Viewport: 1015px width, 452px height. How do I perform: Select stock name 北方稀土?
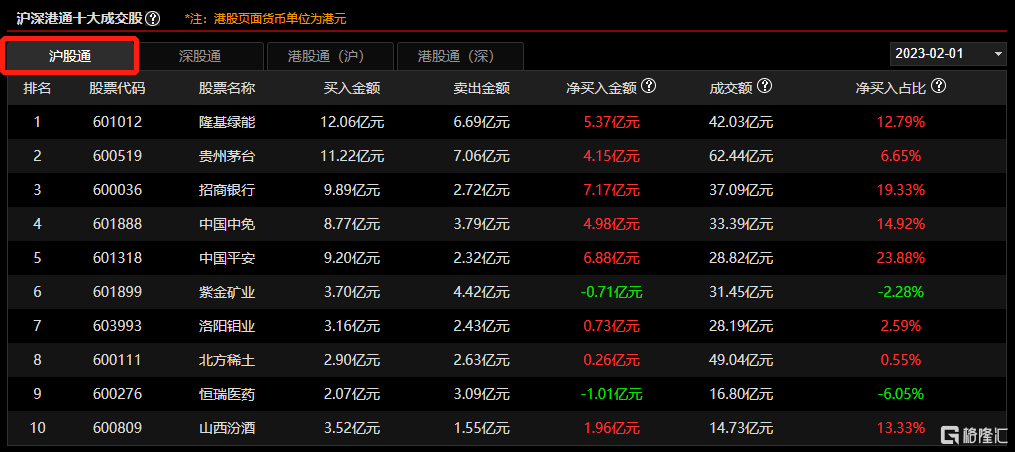point(227,360)
